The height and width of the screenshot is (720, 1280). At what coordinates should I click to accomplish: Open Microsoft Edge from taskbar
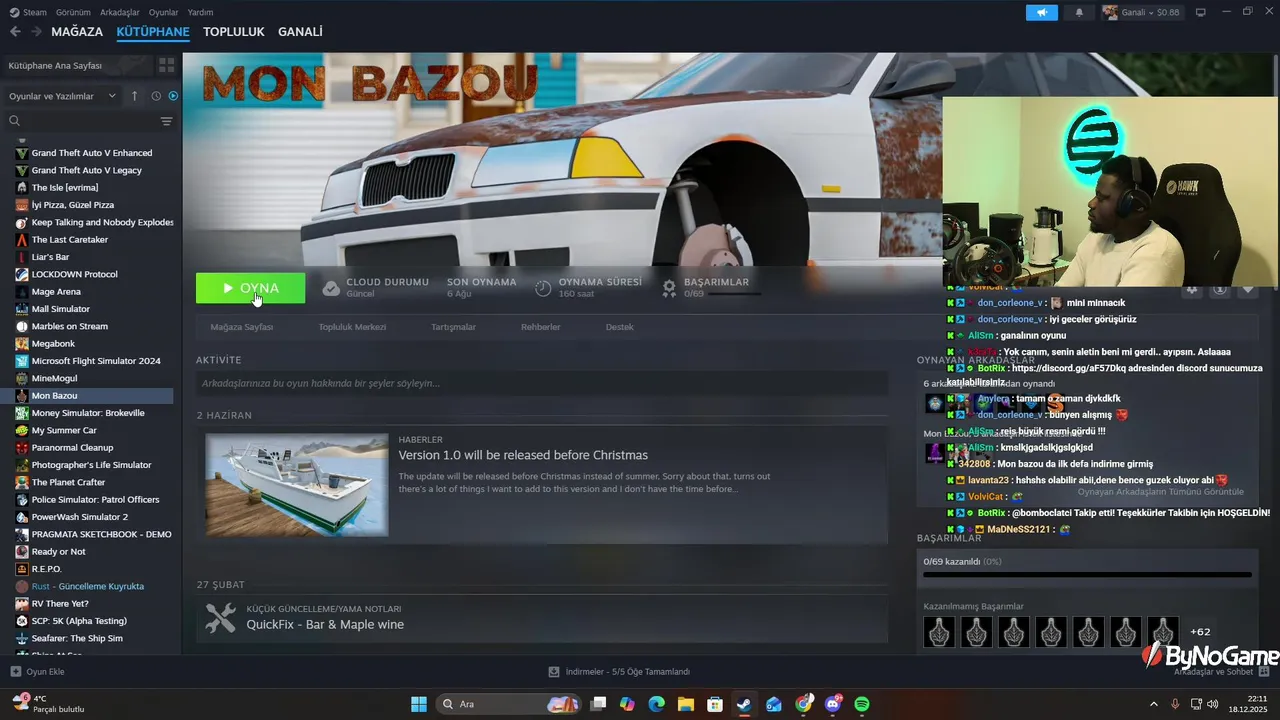[x=656, y=704]
